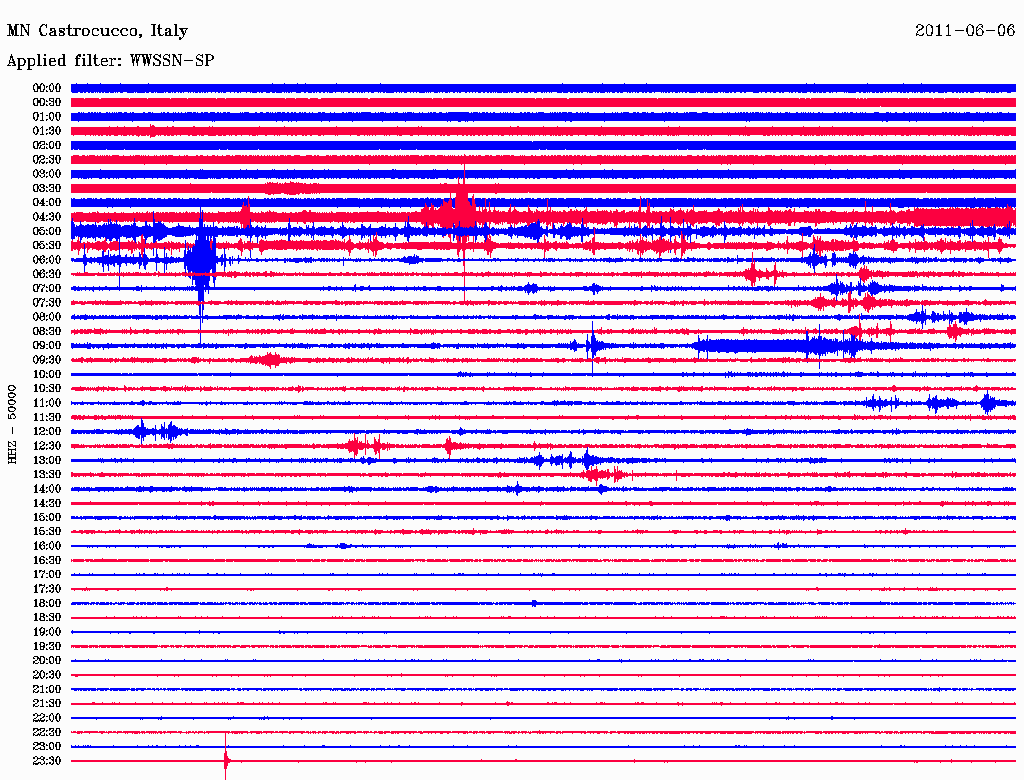Select the 02:00 time label
Viewport: 1024px width, 780px height.
tap(47, 145)
